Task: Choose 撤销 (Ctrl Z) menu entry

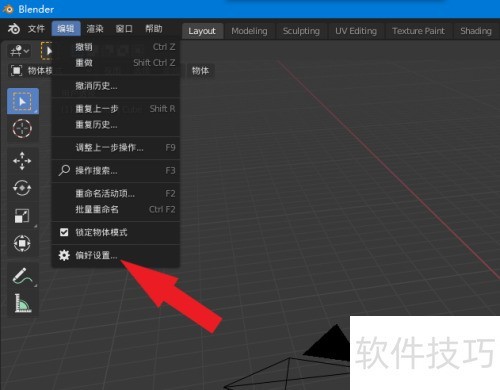Action: [116, 47]
